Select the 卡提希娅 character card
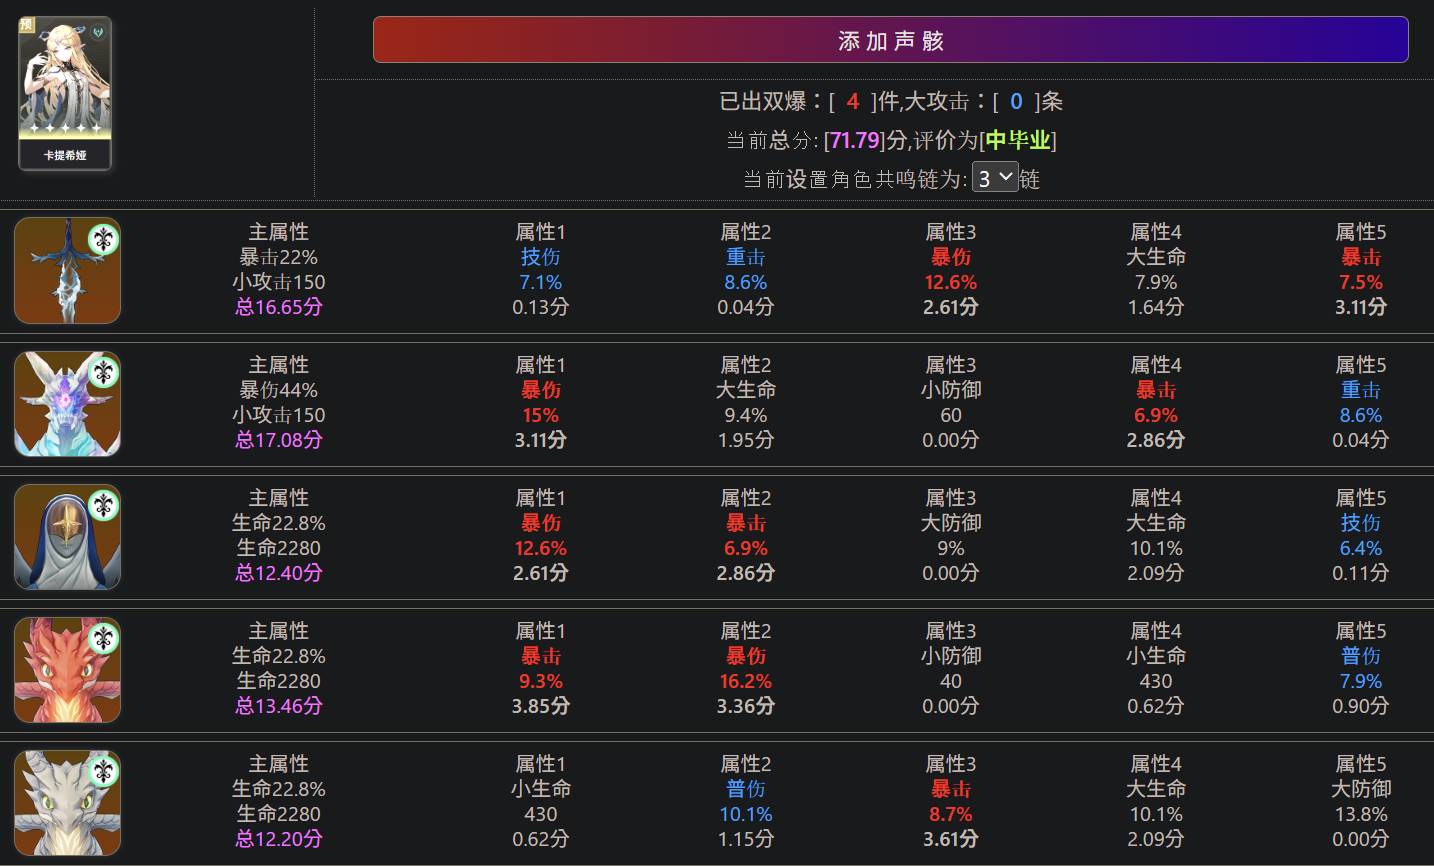Viewport: 1434px width, 866px height. pyautogui.click(x=65, y=92)
